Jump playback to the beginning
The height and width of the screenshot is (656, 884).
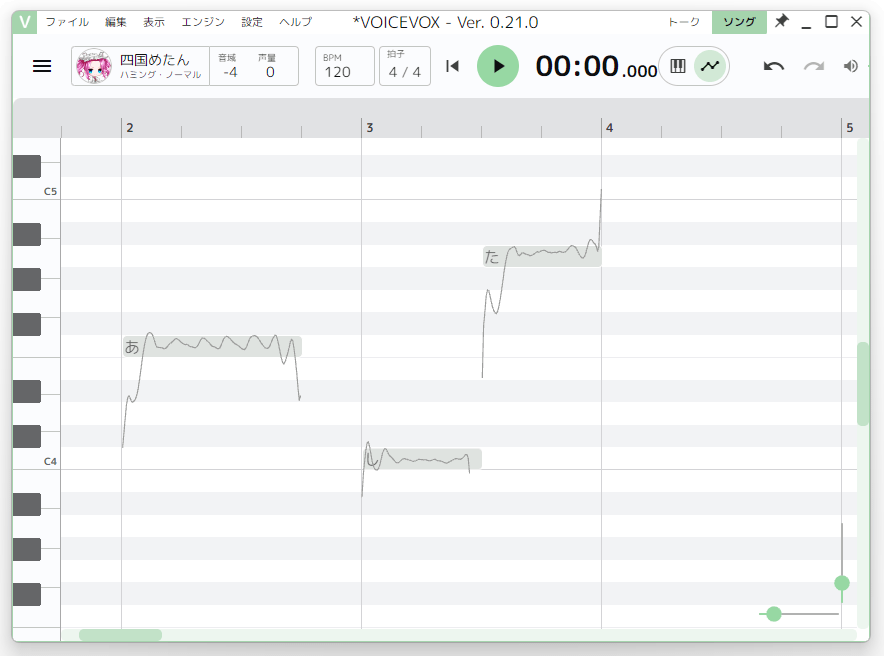(x=452, y=67)
